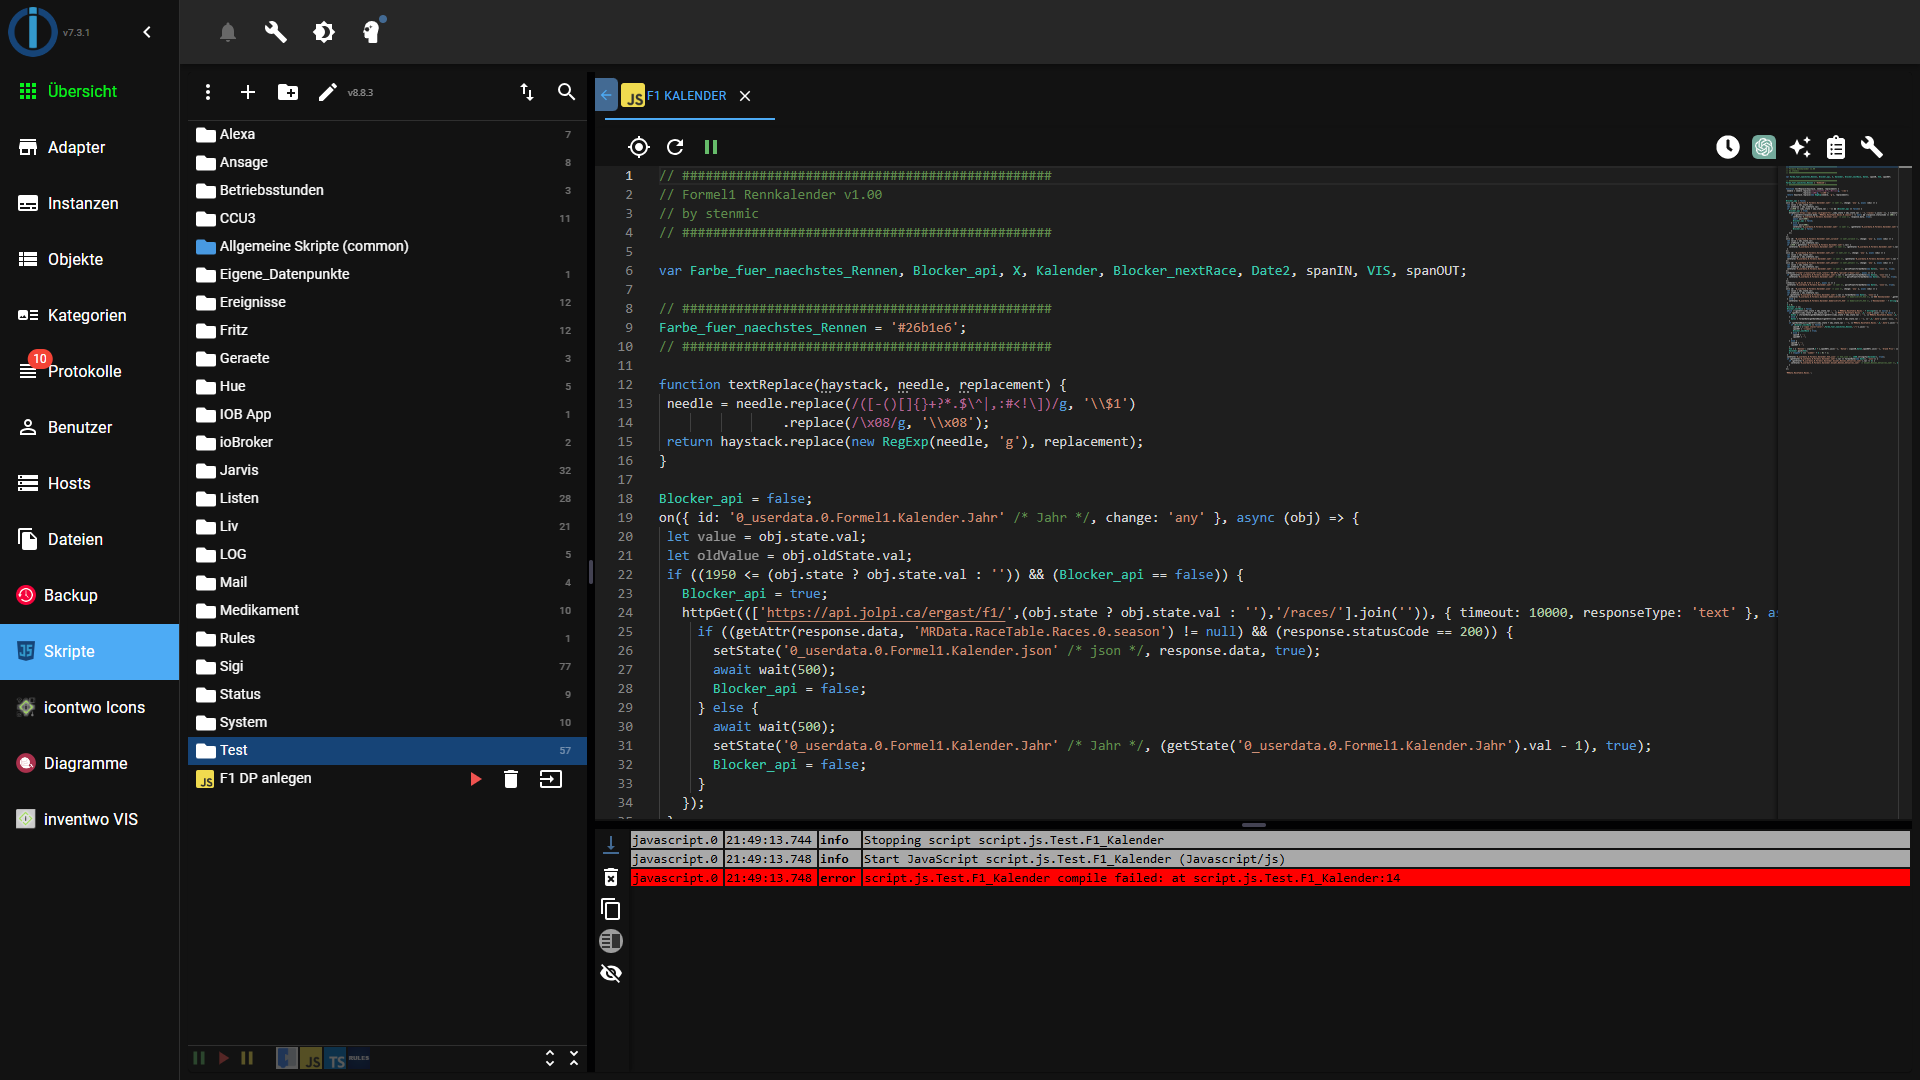Hide the log panel with the eye icon
This screenshot has height=1080, width=1920.
click(611, 973)
